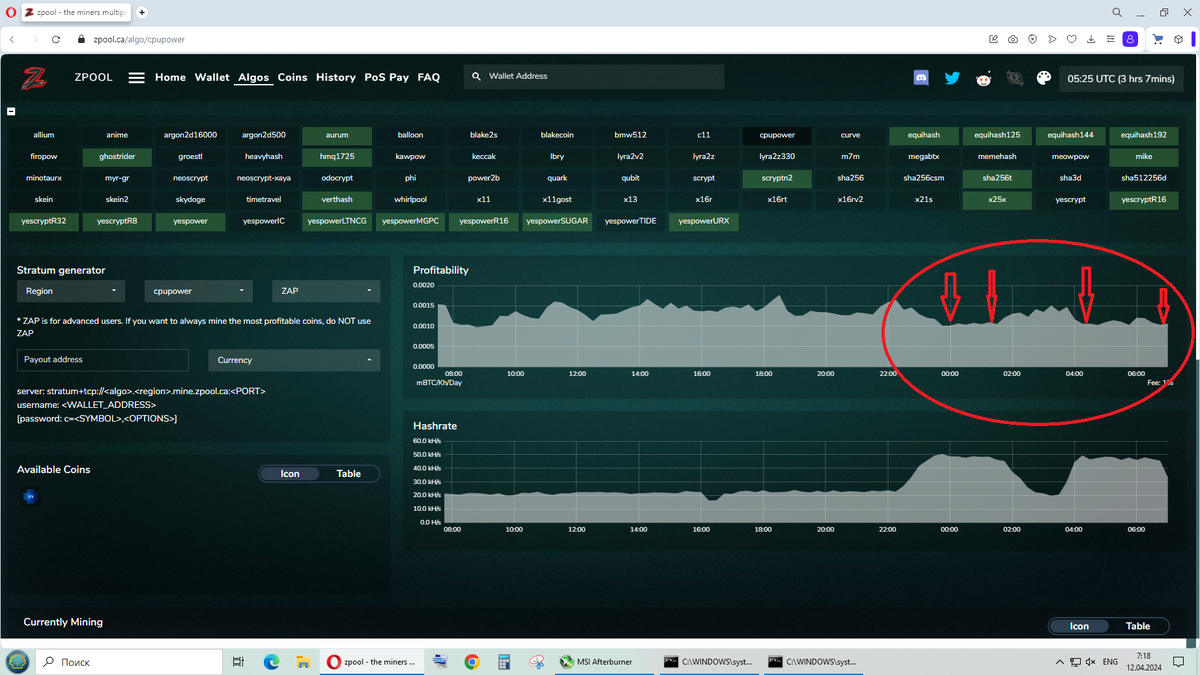Select the equihash algorithm tile

[923, 135]
